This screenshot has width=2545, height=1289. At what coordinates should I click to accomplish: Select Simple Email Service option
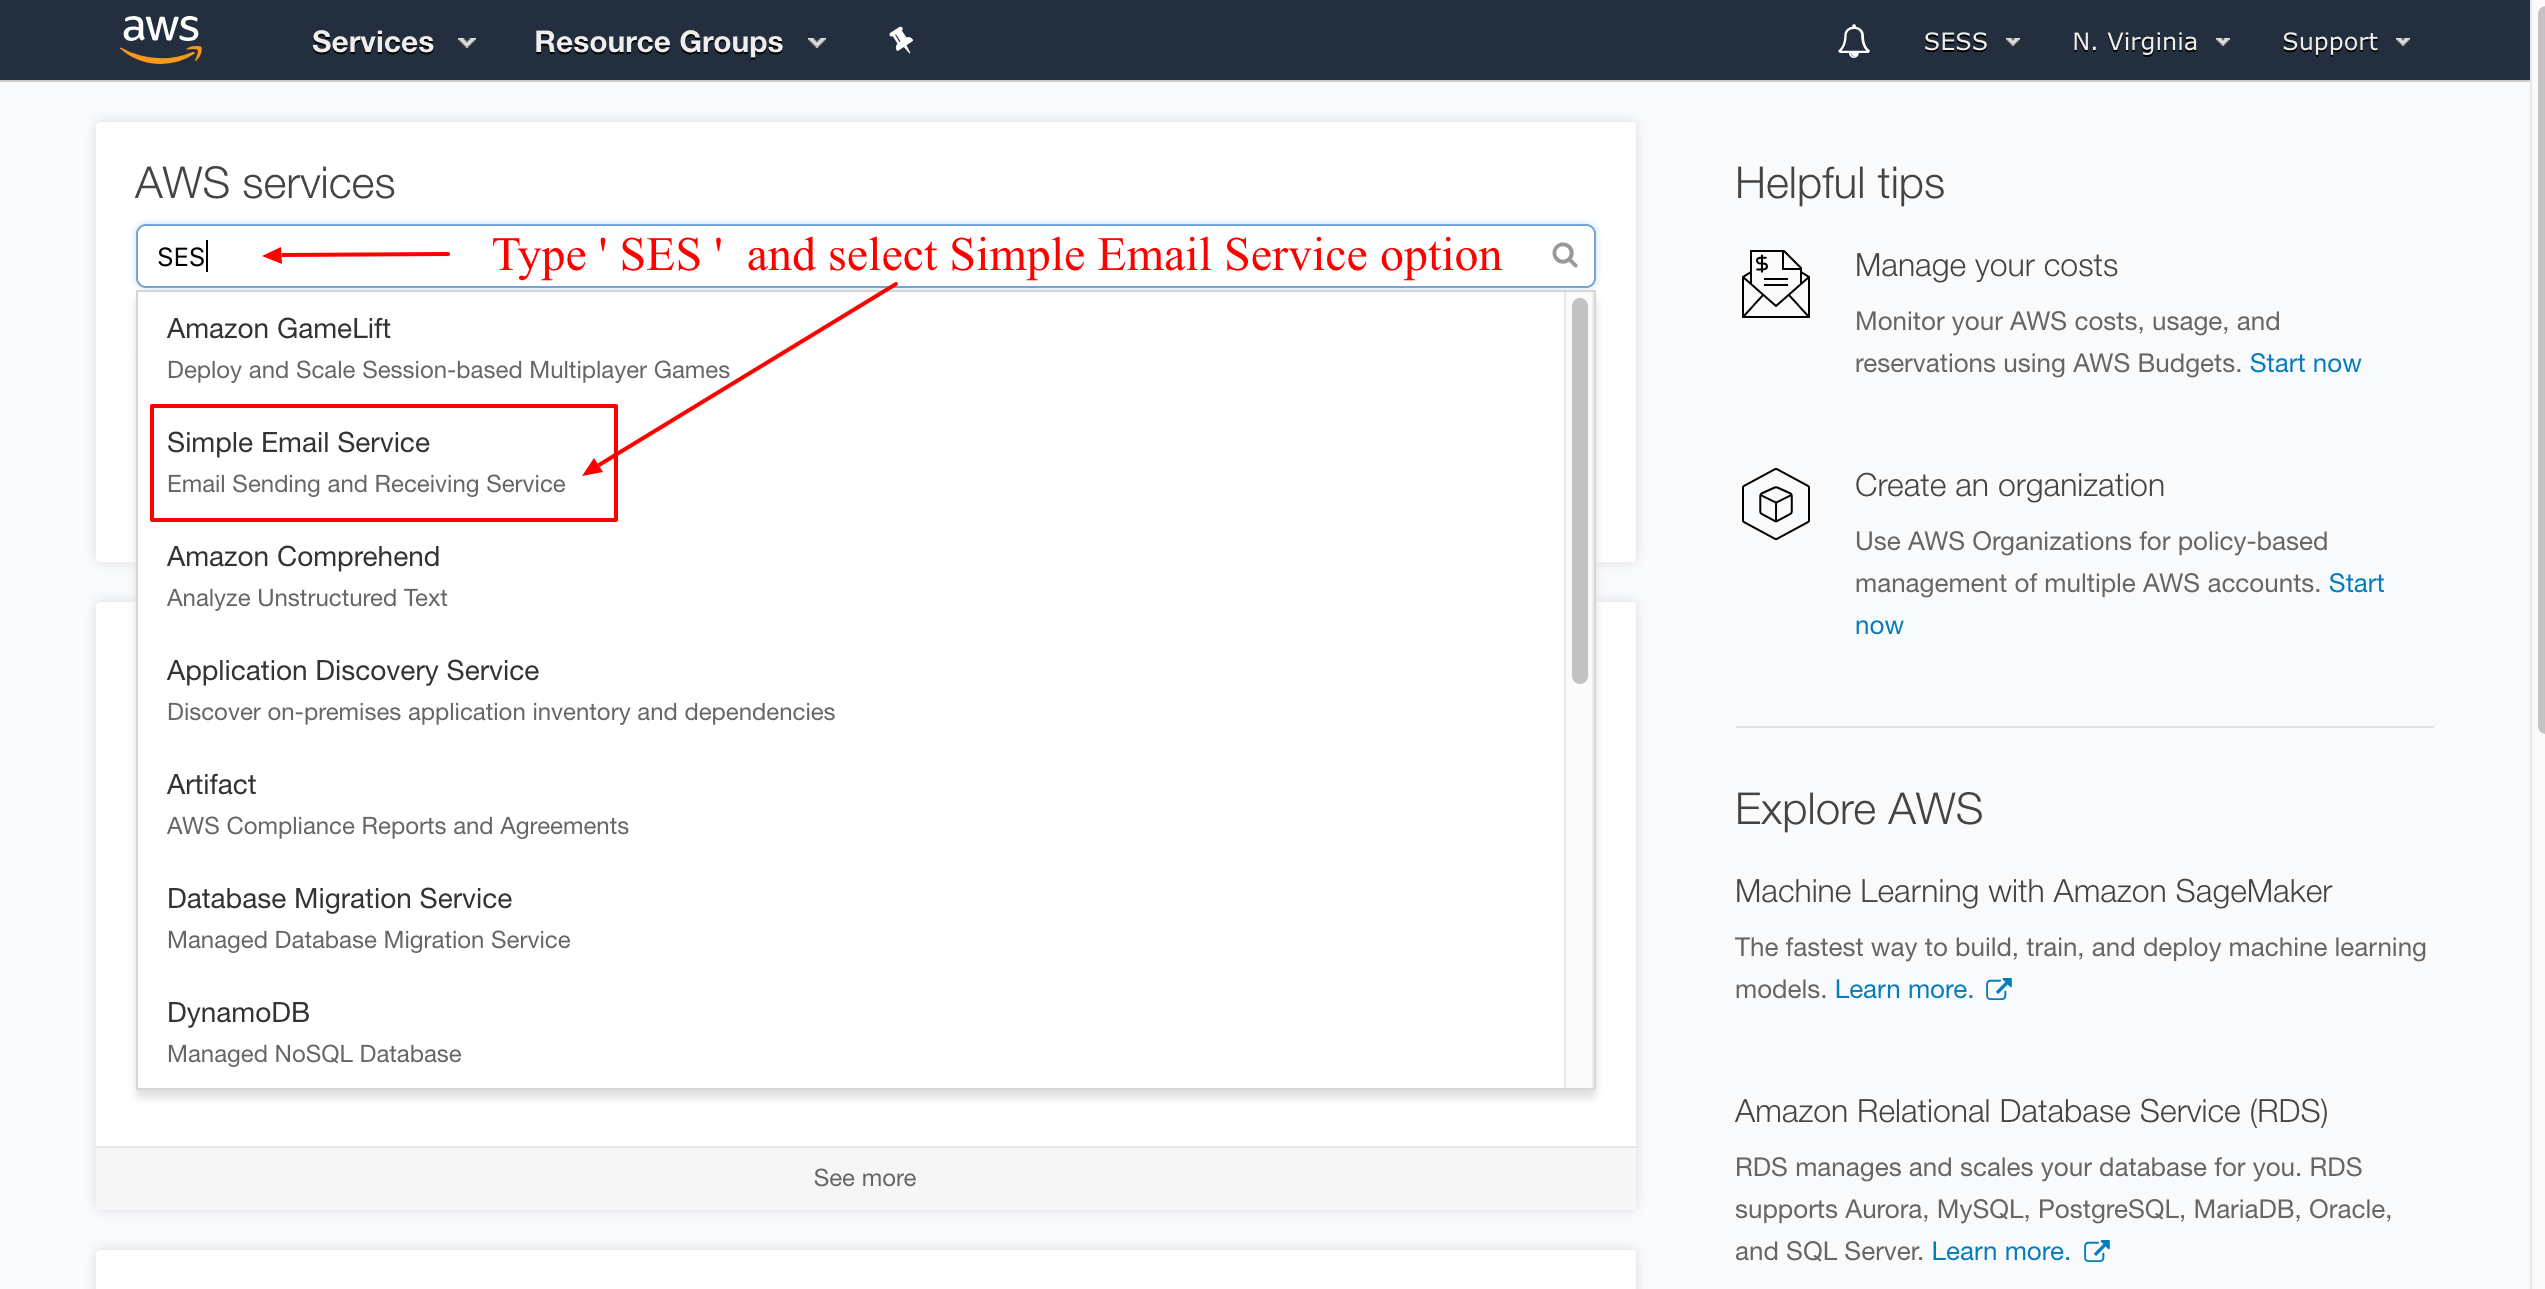tap(850, 462)
